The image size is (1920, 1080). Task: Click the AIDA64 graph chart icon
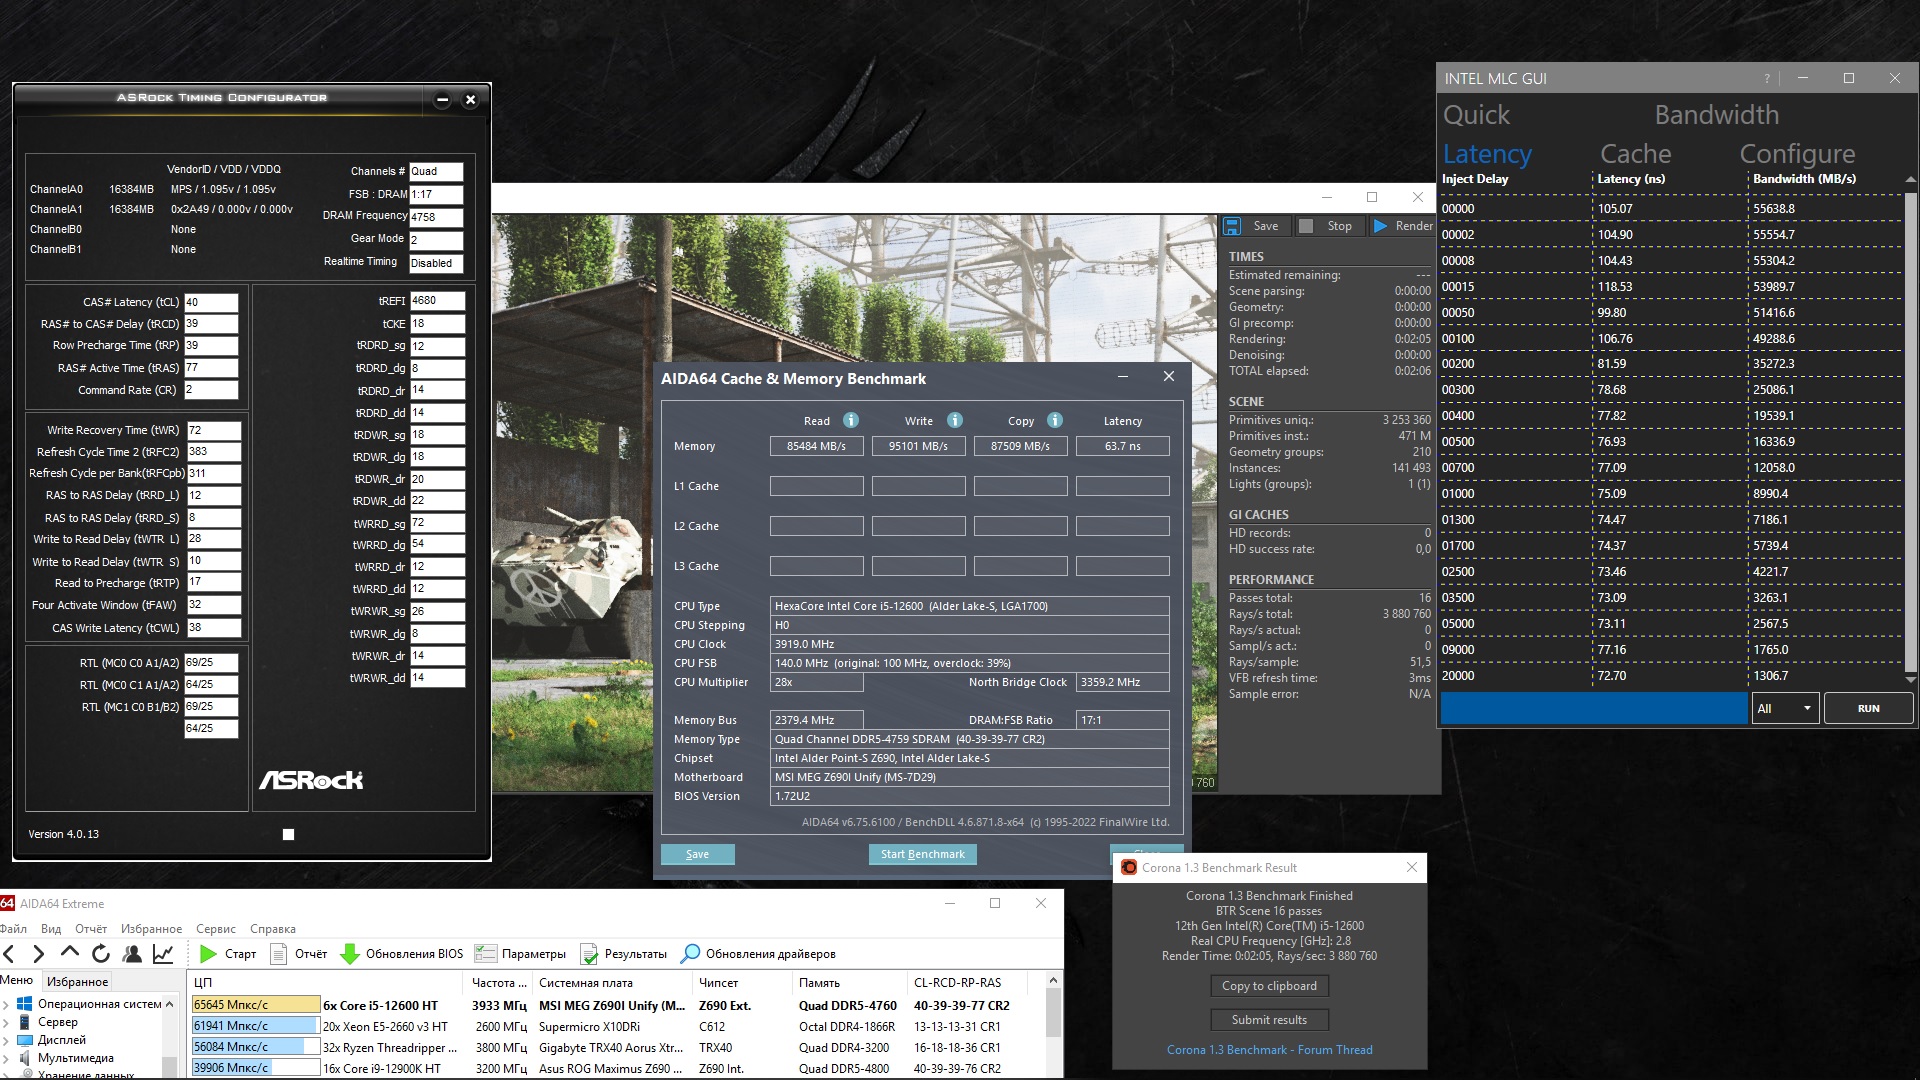coord(163,954)
